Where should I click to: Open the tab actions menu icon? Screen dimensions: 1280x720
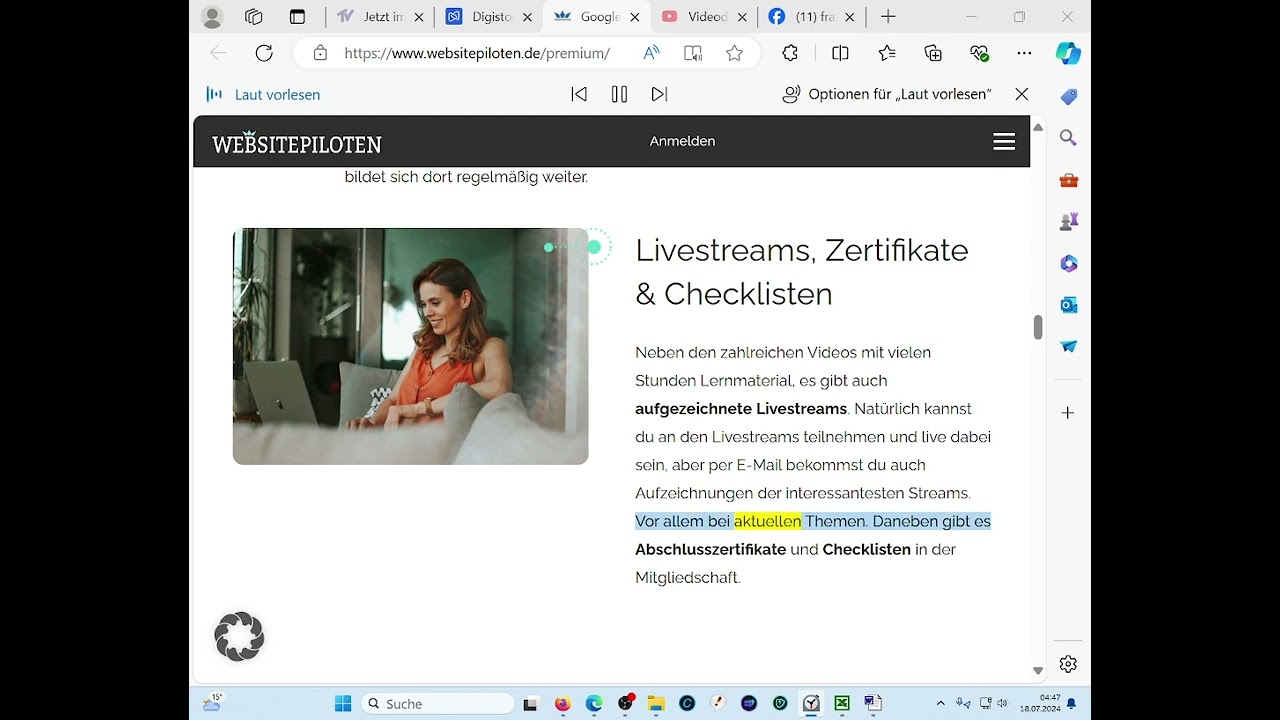pos(297,17)
